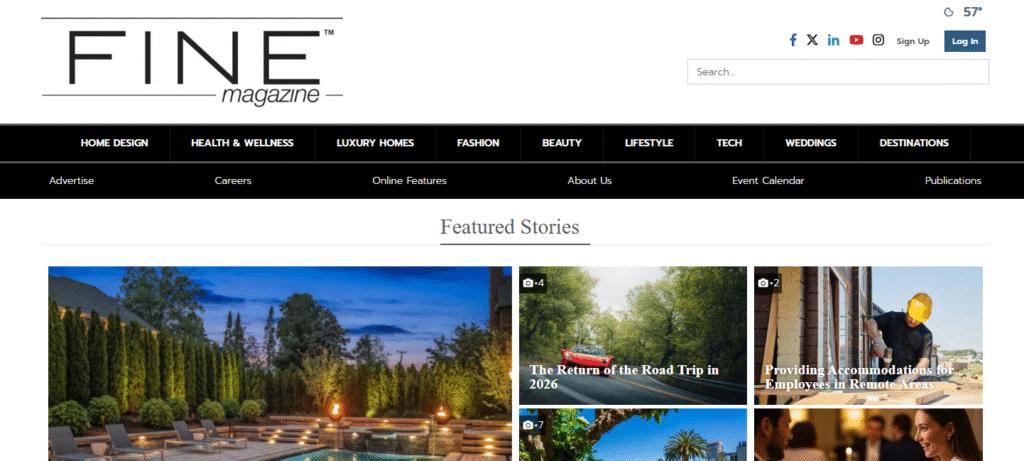Open the YouTube icon link
Viewport: 1024px width, 461px height.
pos(856,40)
